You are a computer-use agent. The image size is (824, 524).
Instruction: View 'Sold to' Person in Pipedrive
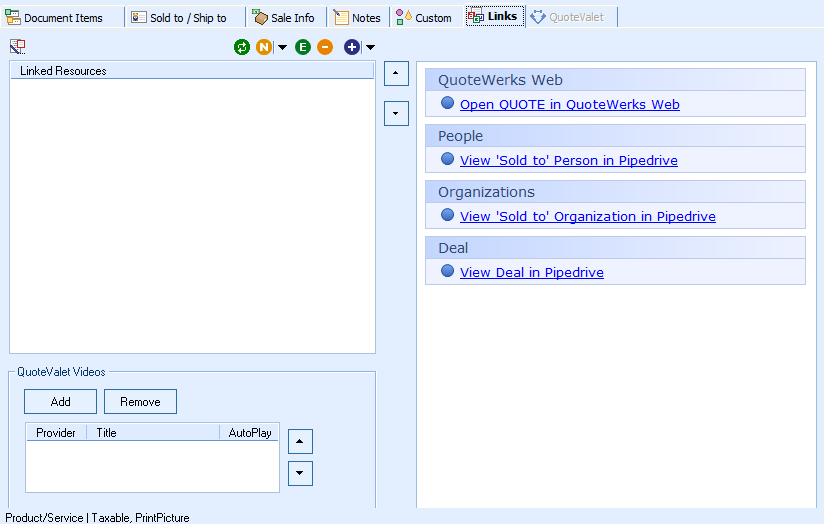(569, 160)
